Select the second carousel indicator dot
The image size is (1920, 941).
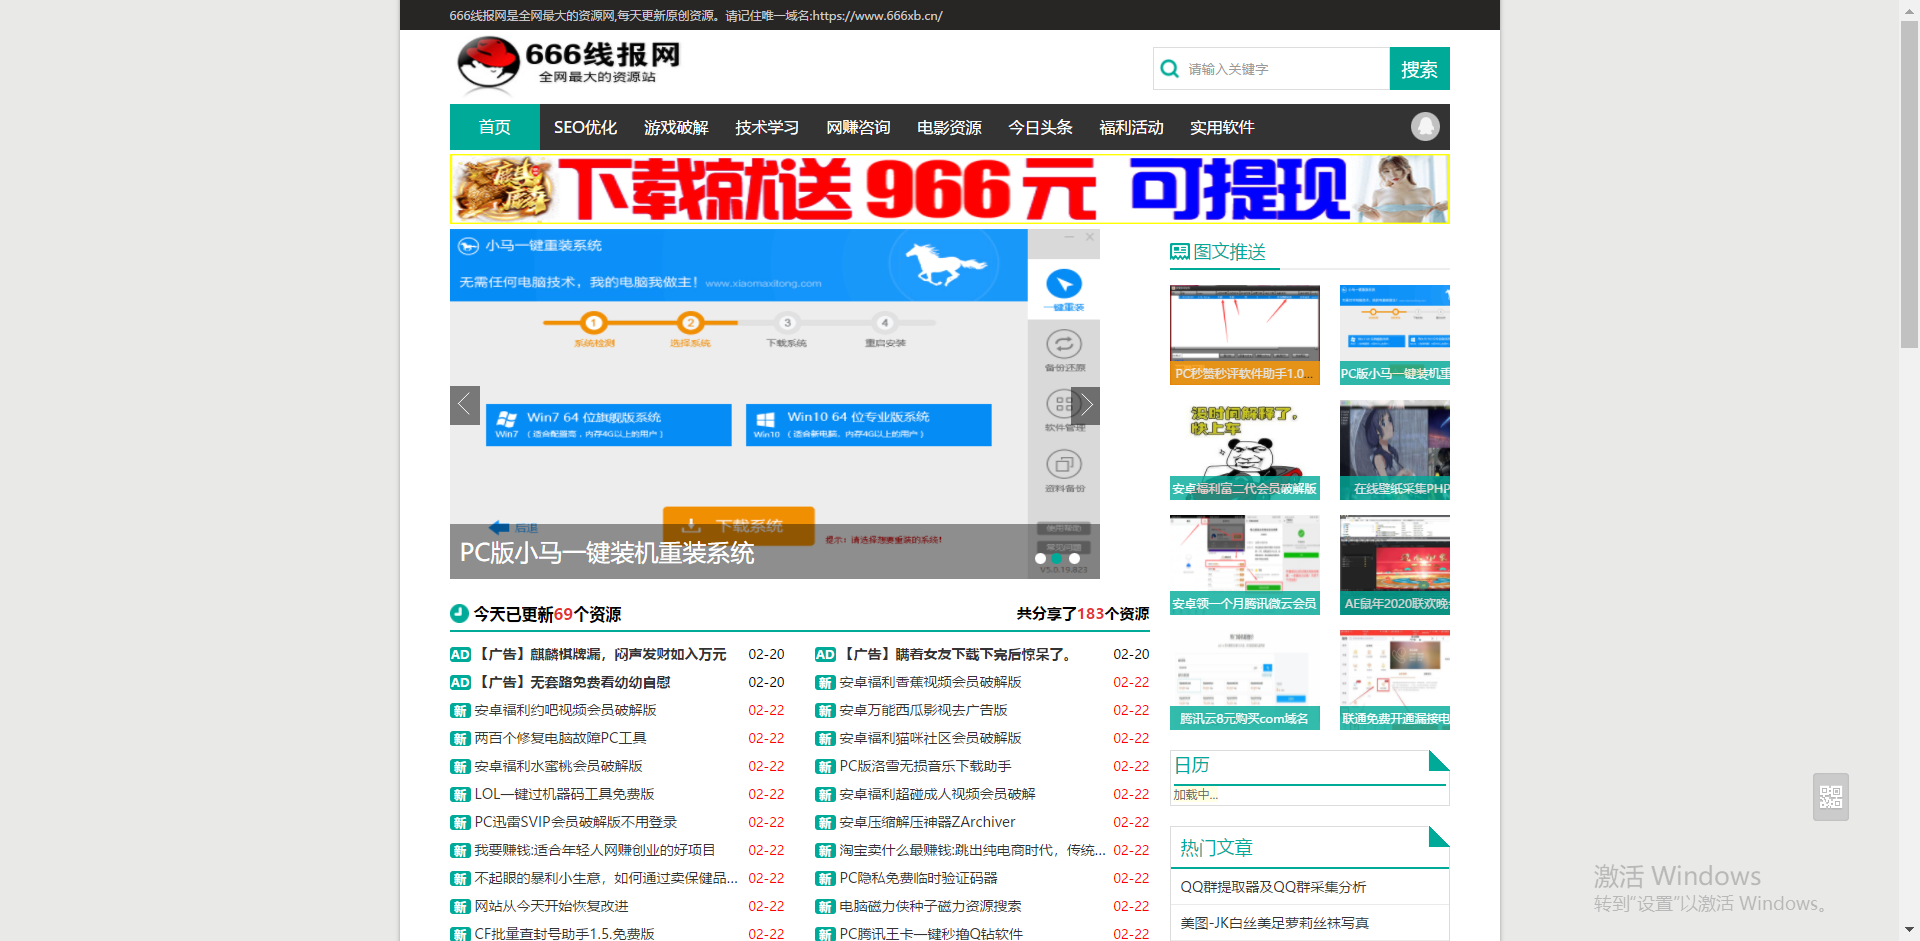click(1057, 558)
